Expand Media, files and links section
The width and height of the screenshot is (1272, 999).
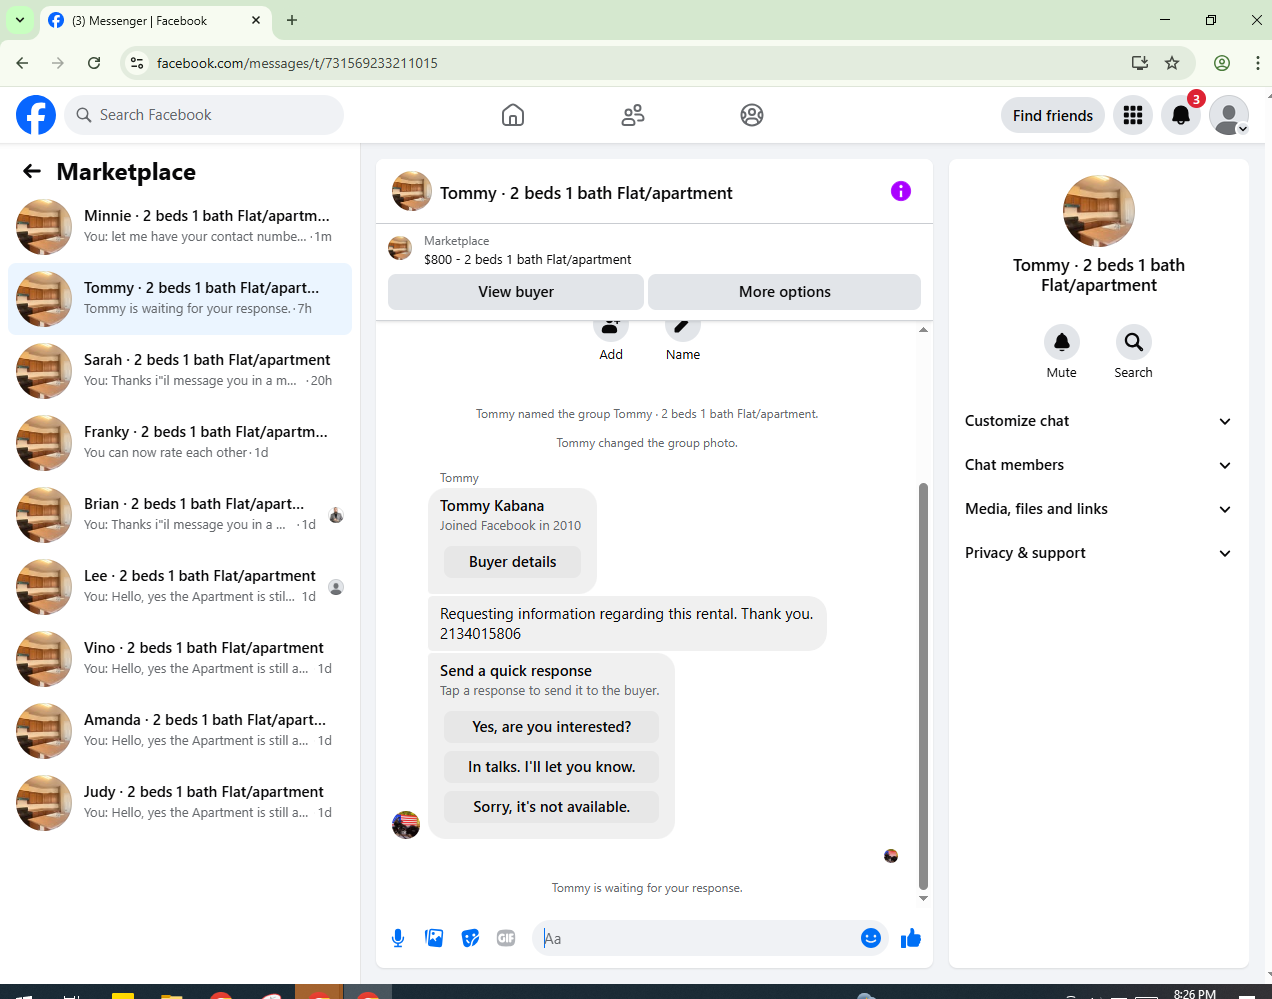(x=1098, y=509)
